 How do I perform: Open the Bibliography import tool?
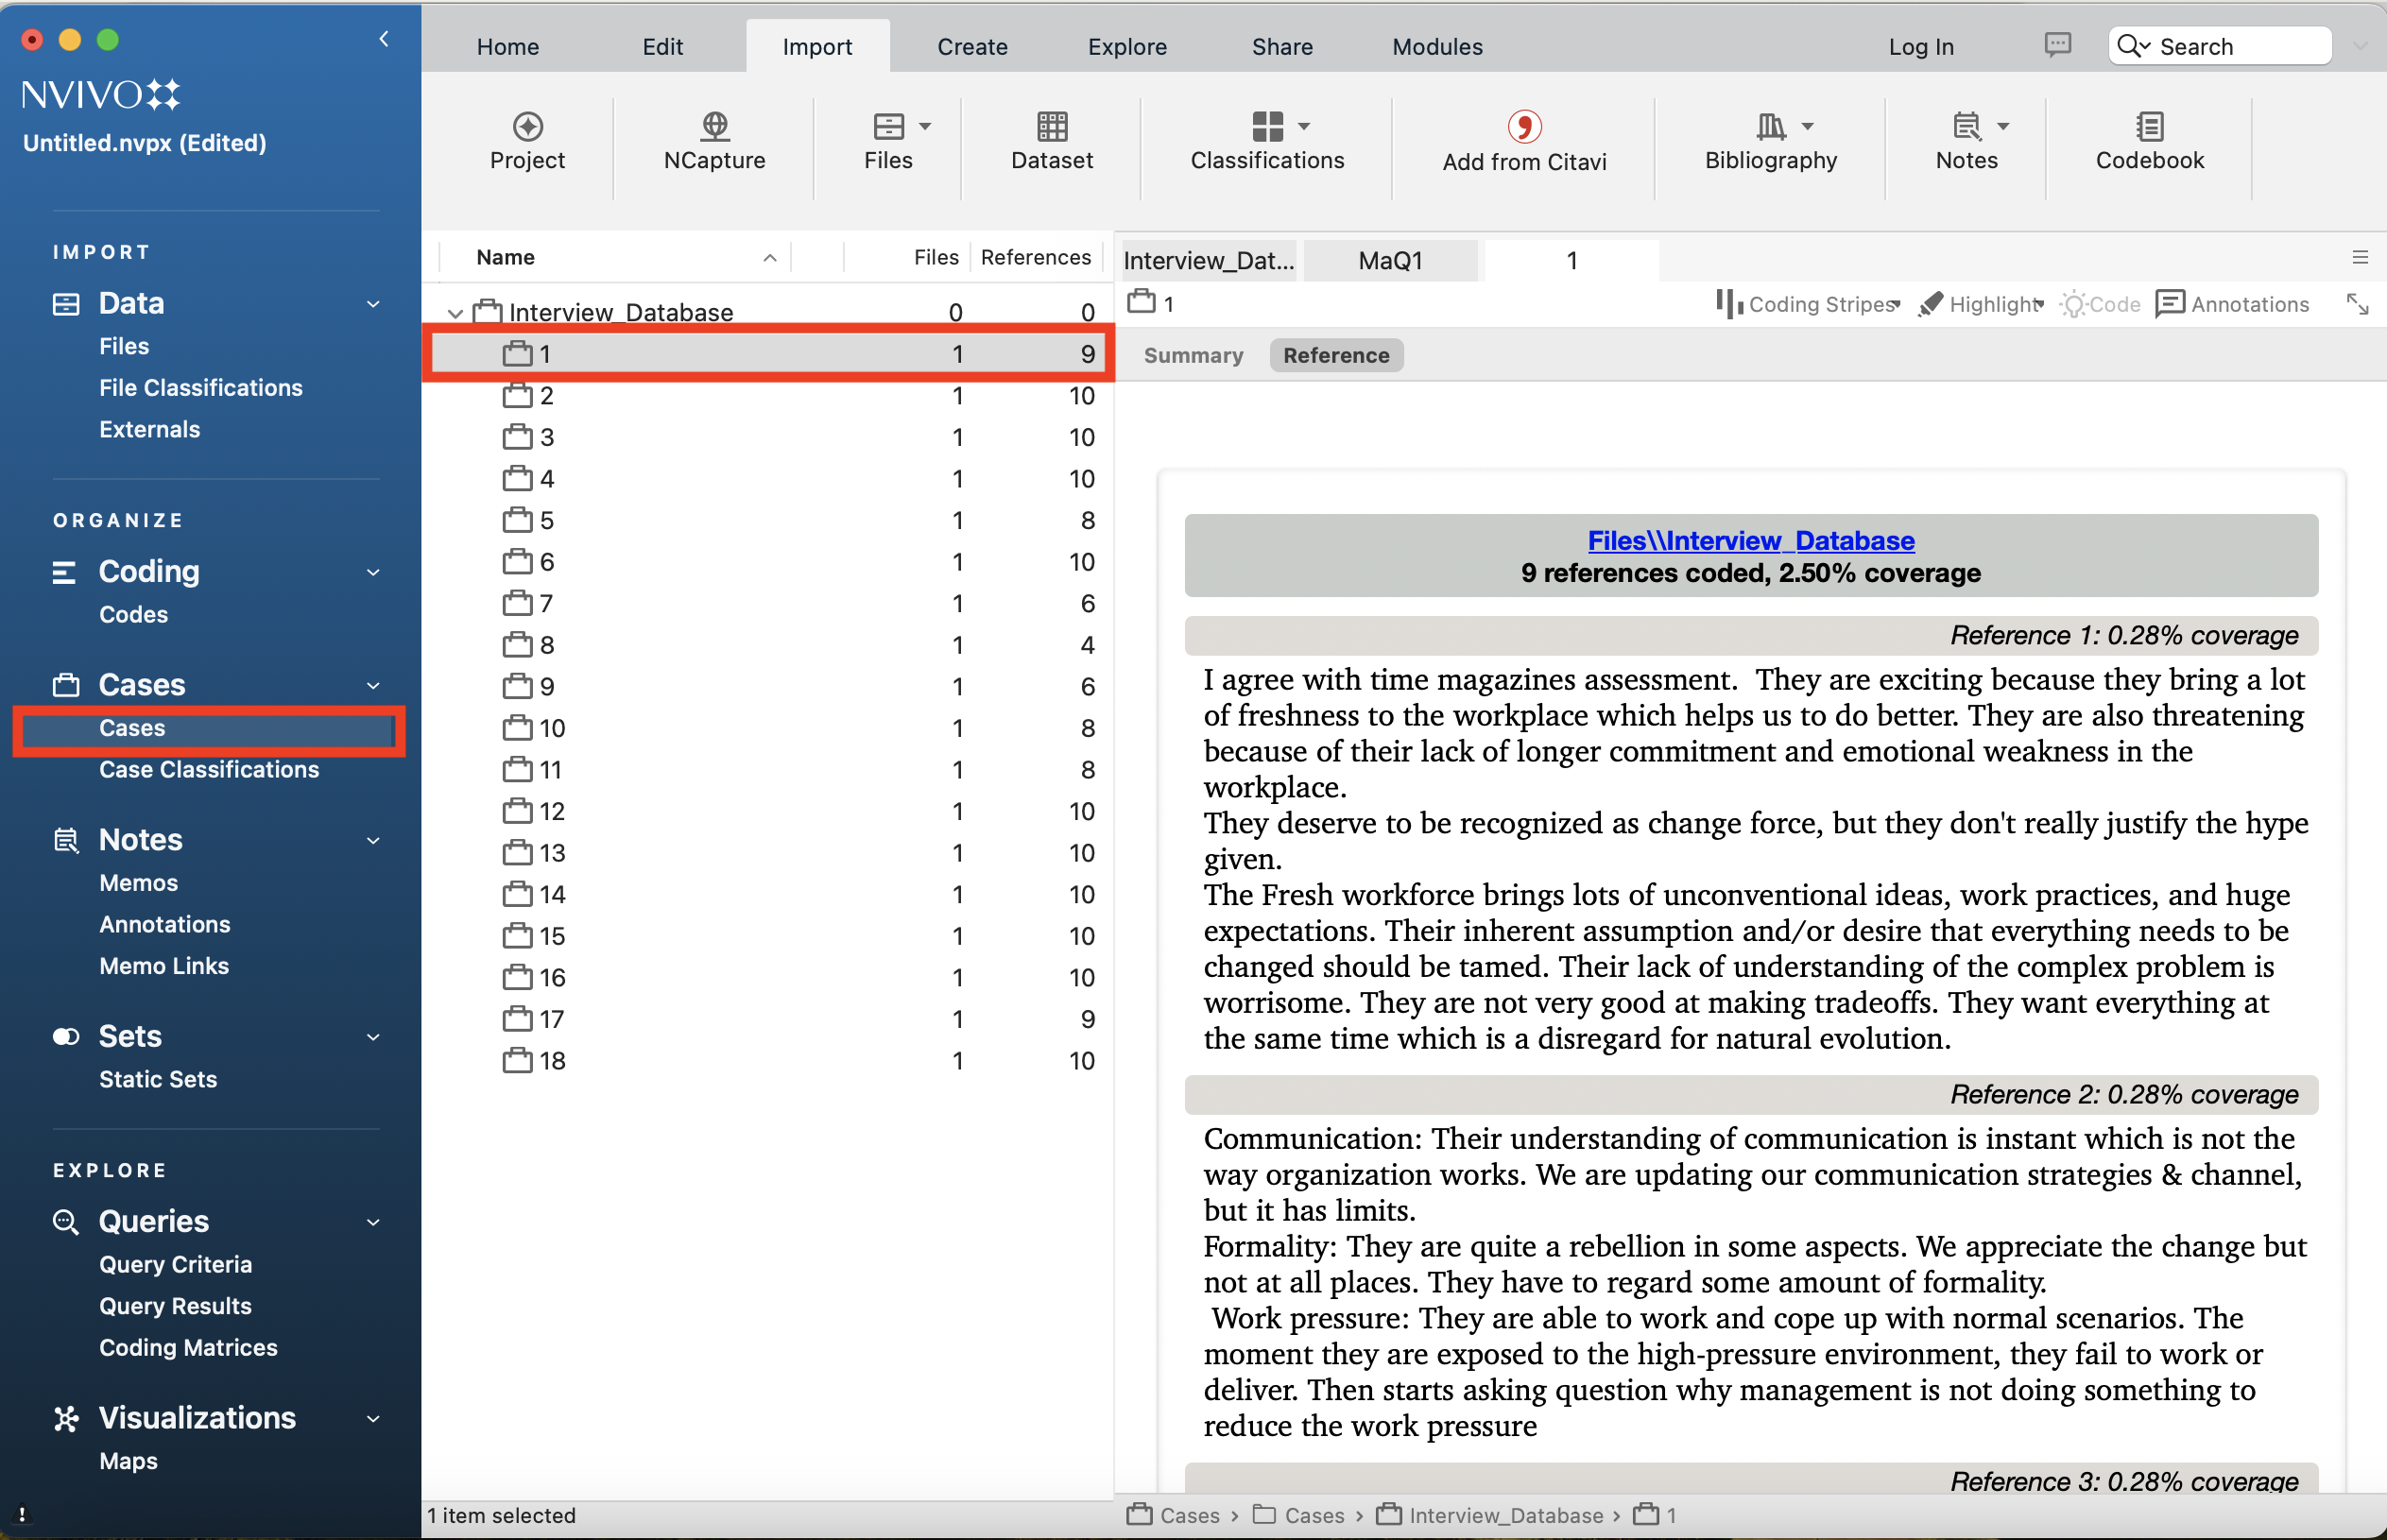coord(1769,139)
